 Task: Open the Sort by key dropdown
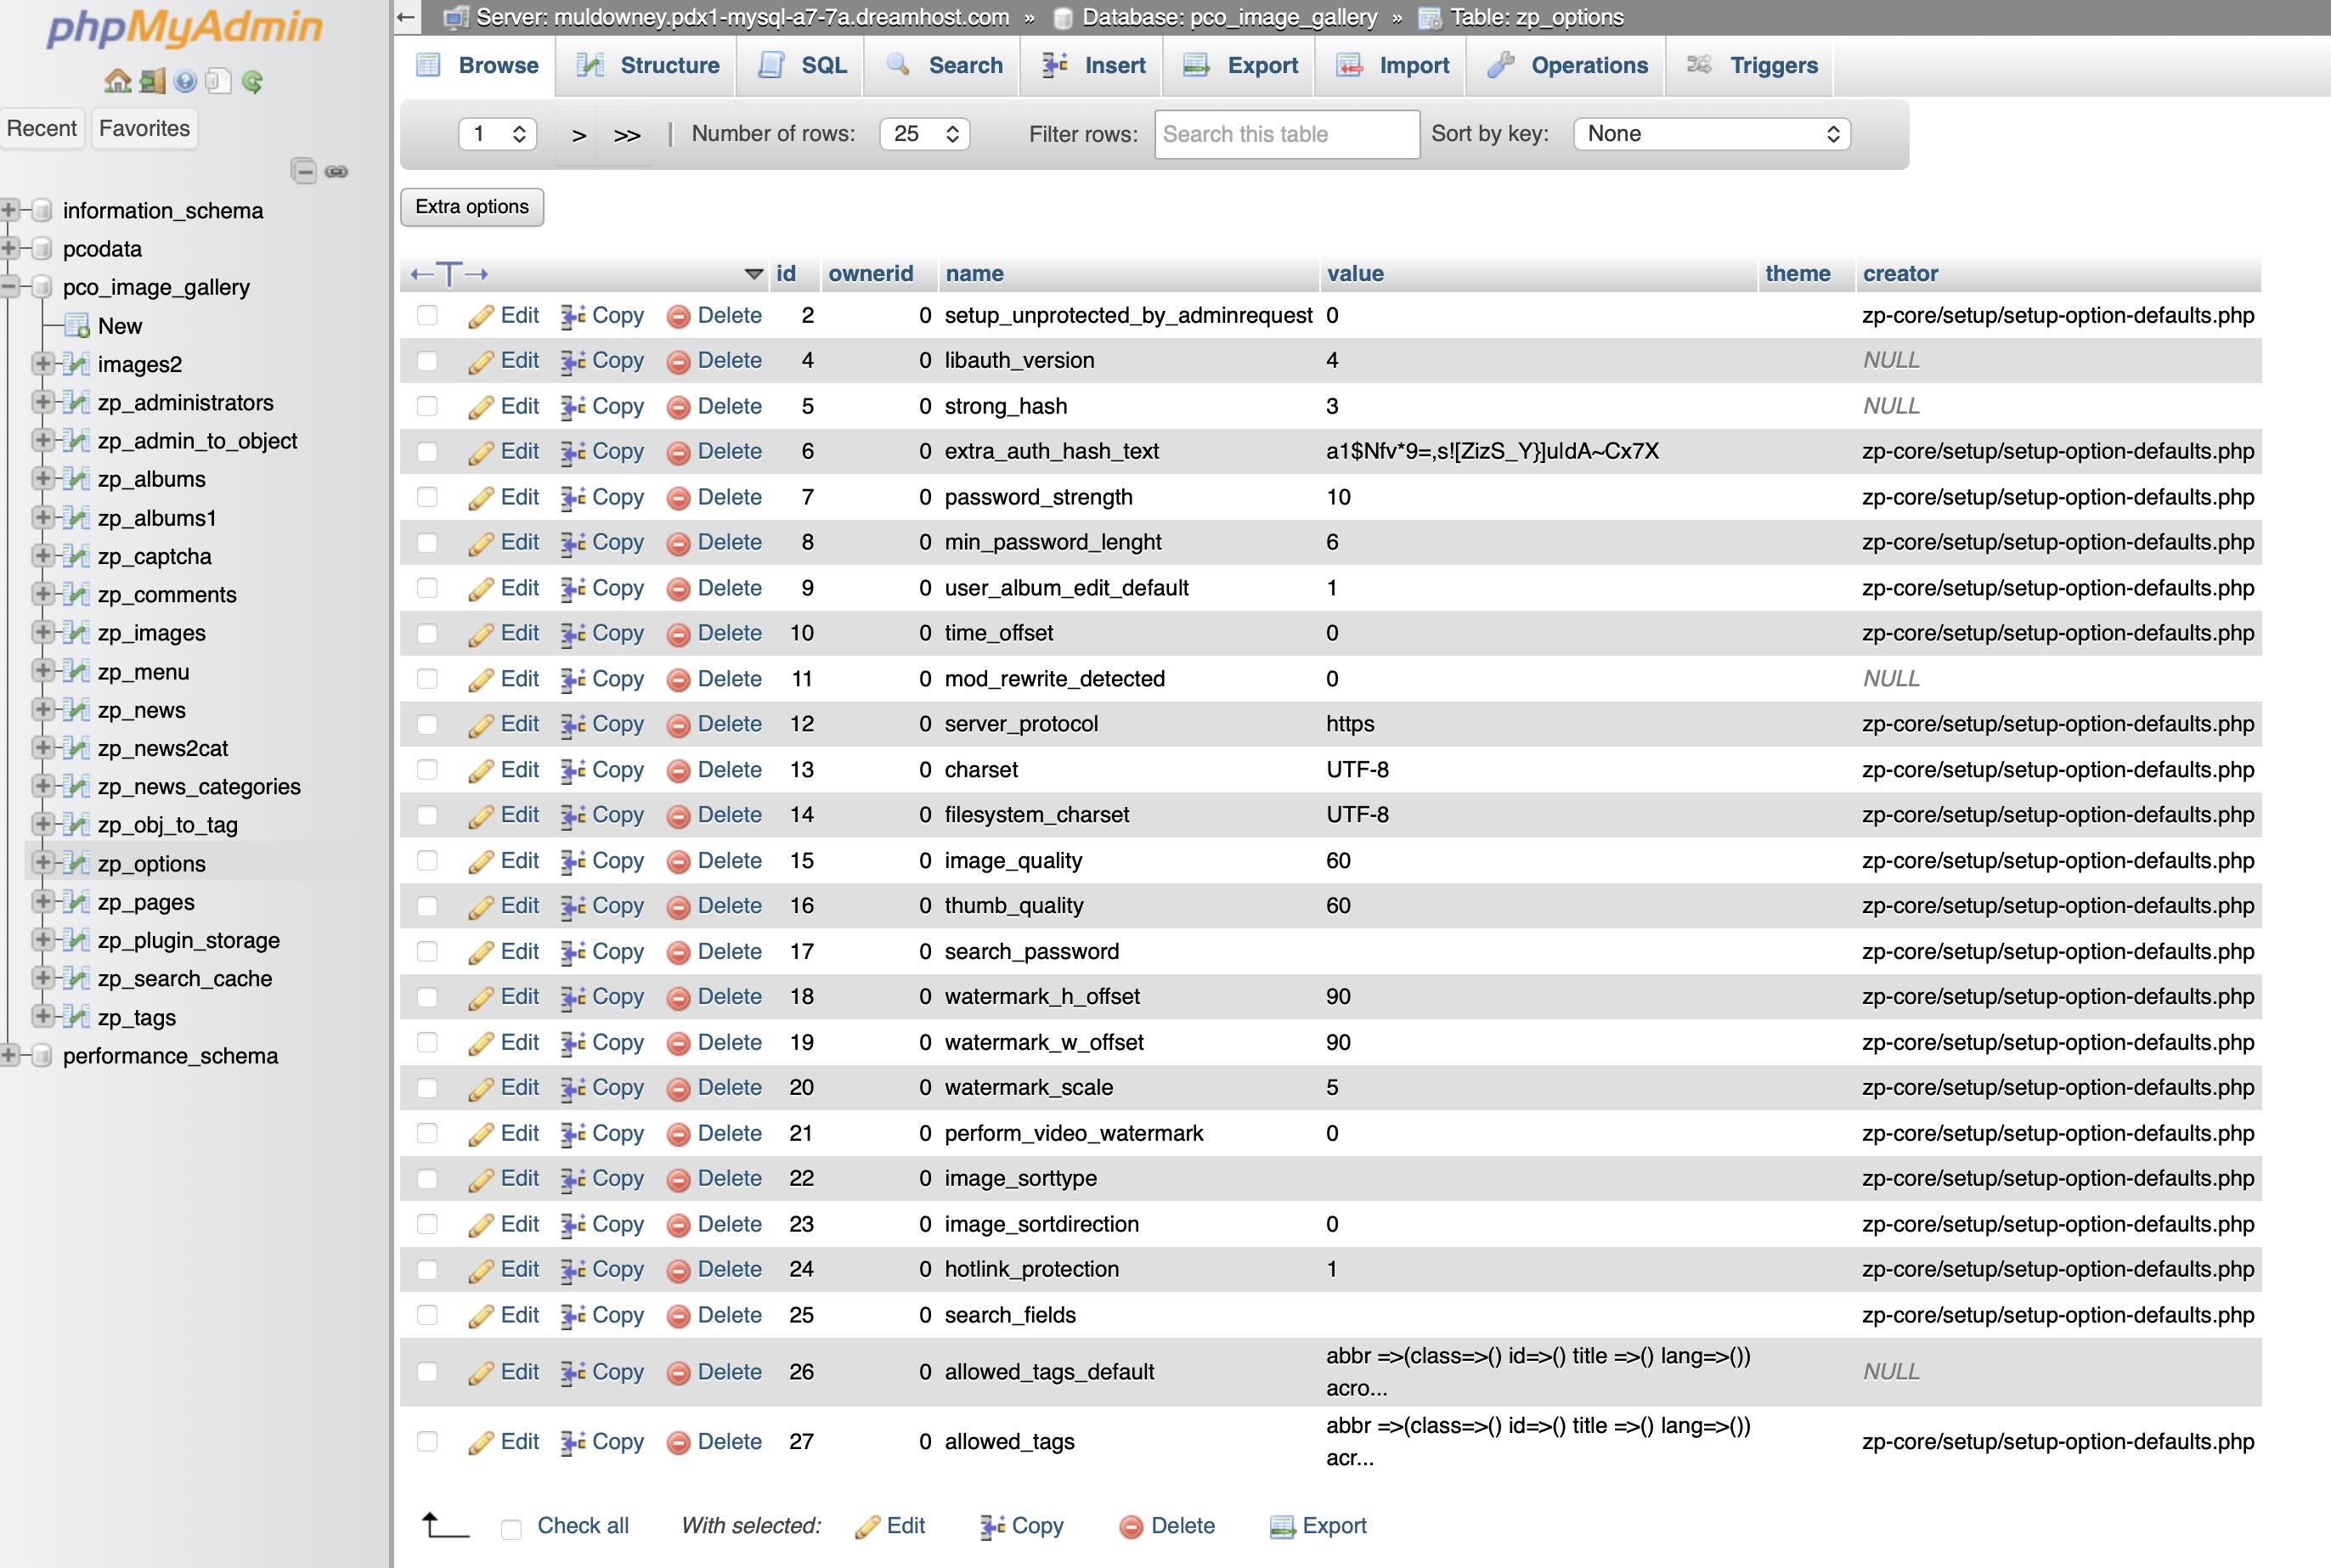1711,134
